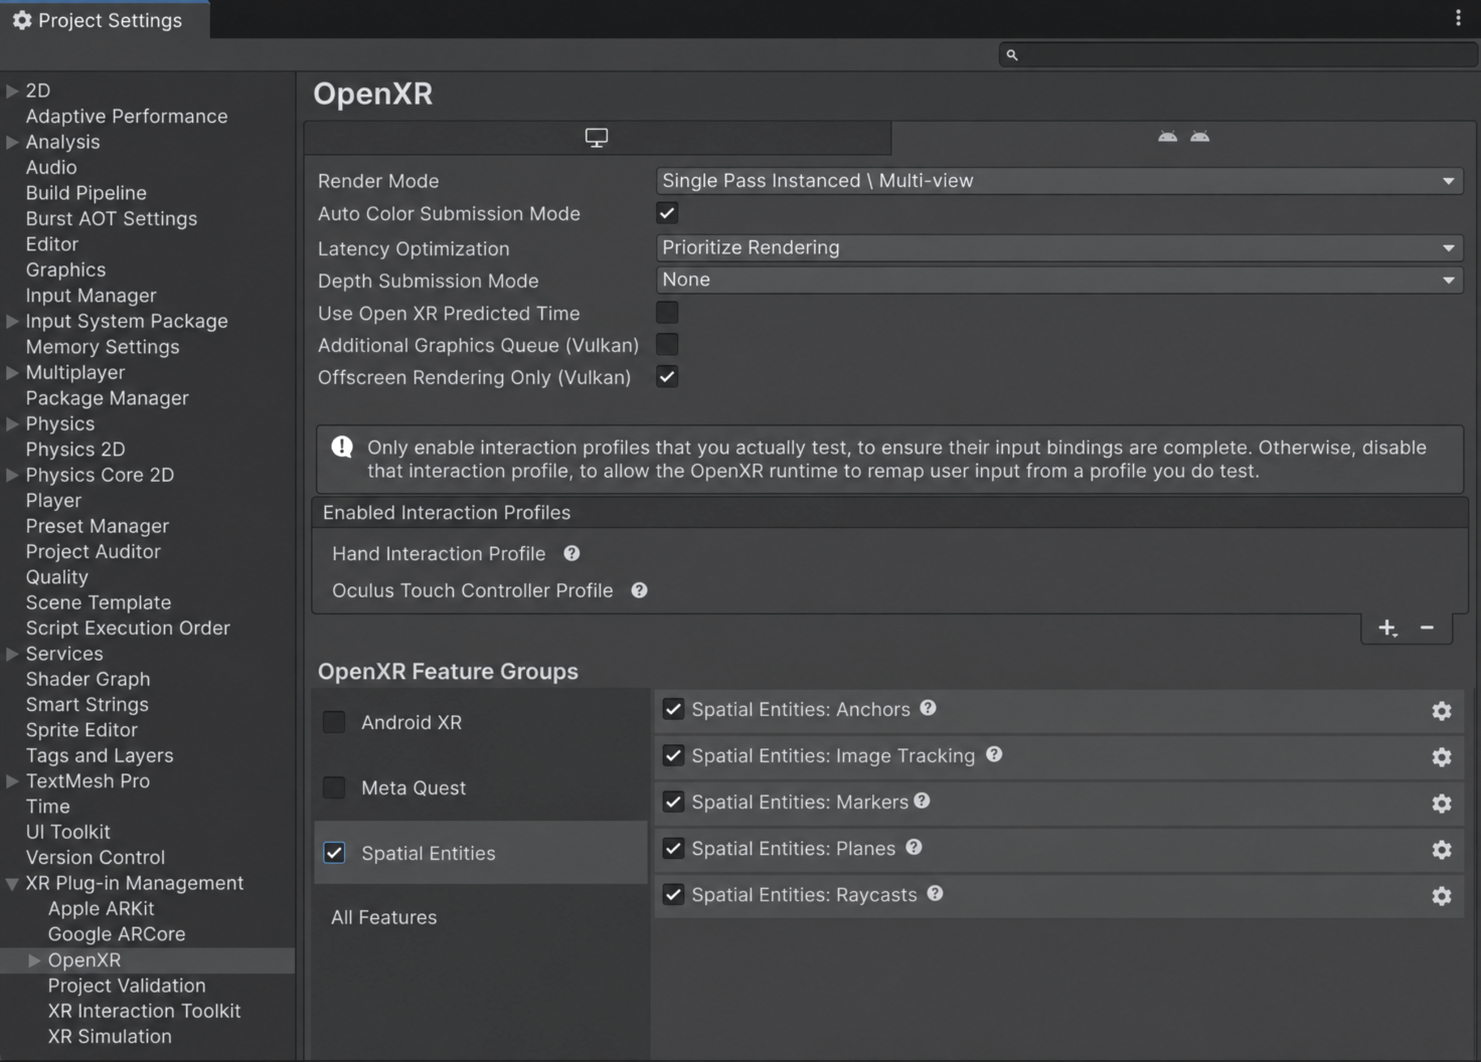Open the window options kebab menu
The width and height of the screenshot is (1481, 1062).
point(1458,18)
